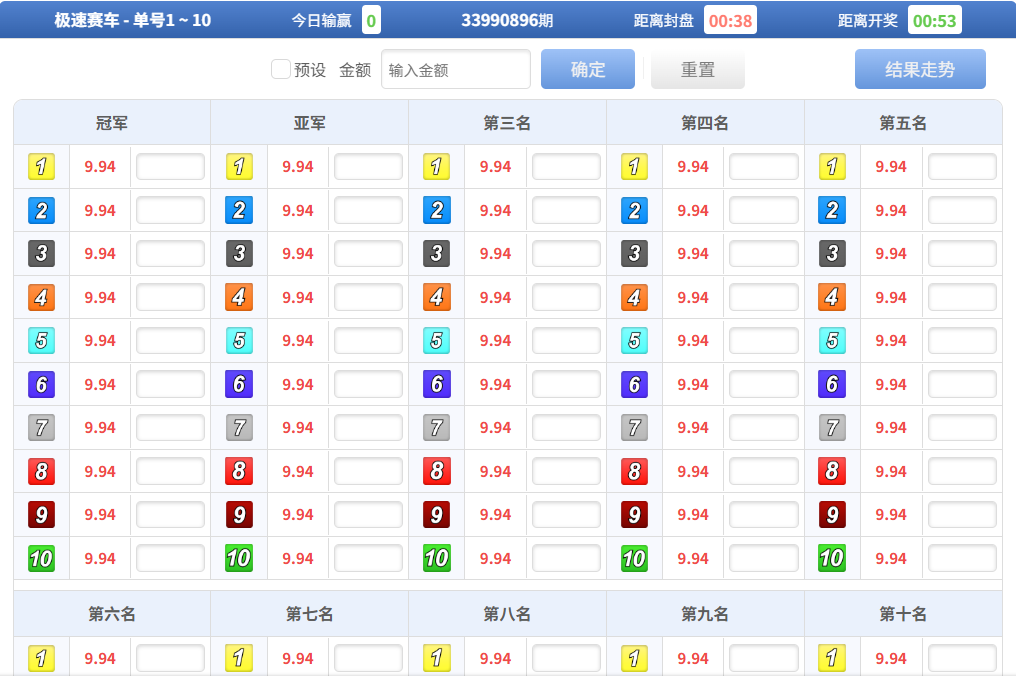
Task: Open the 结果走势 results trend view
Action: (919, 69)
